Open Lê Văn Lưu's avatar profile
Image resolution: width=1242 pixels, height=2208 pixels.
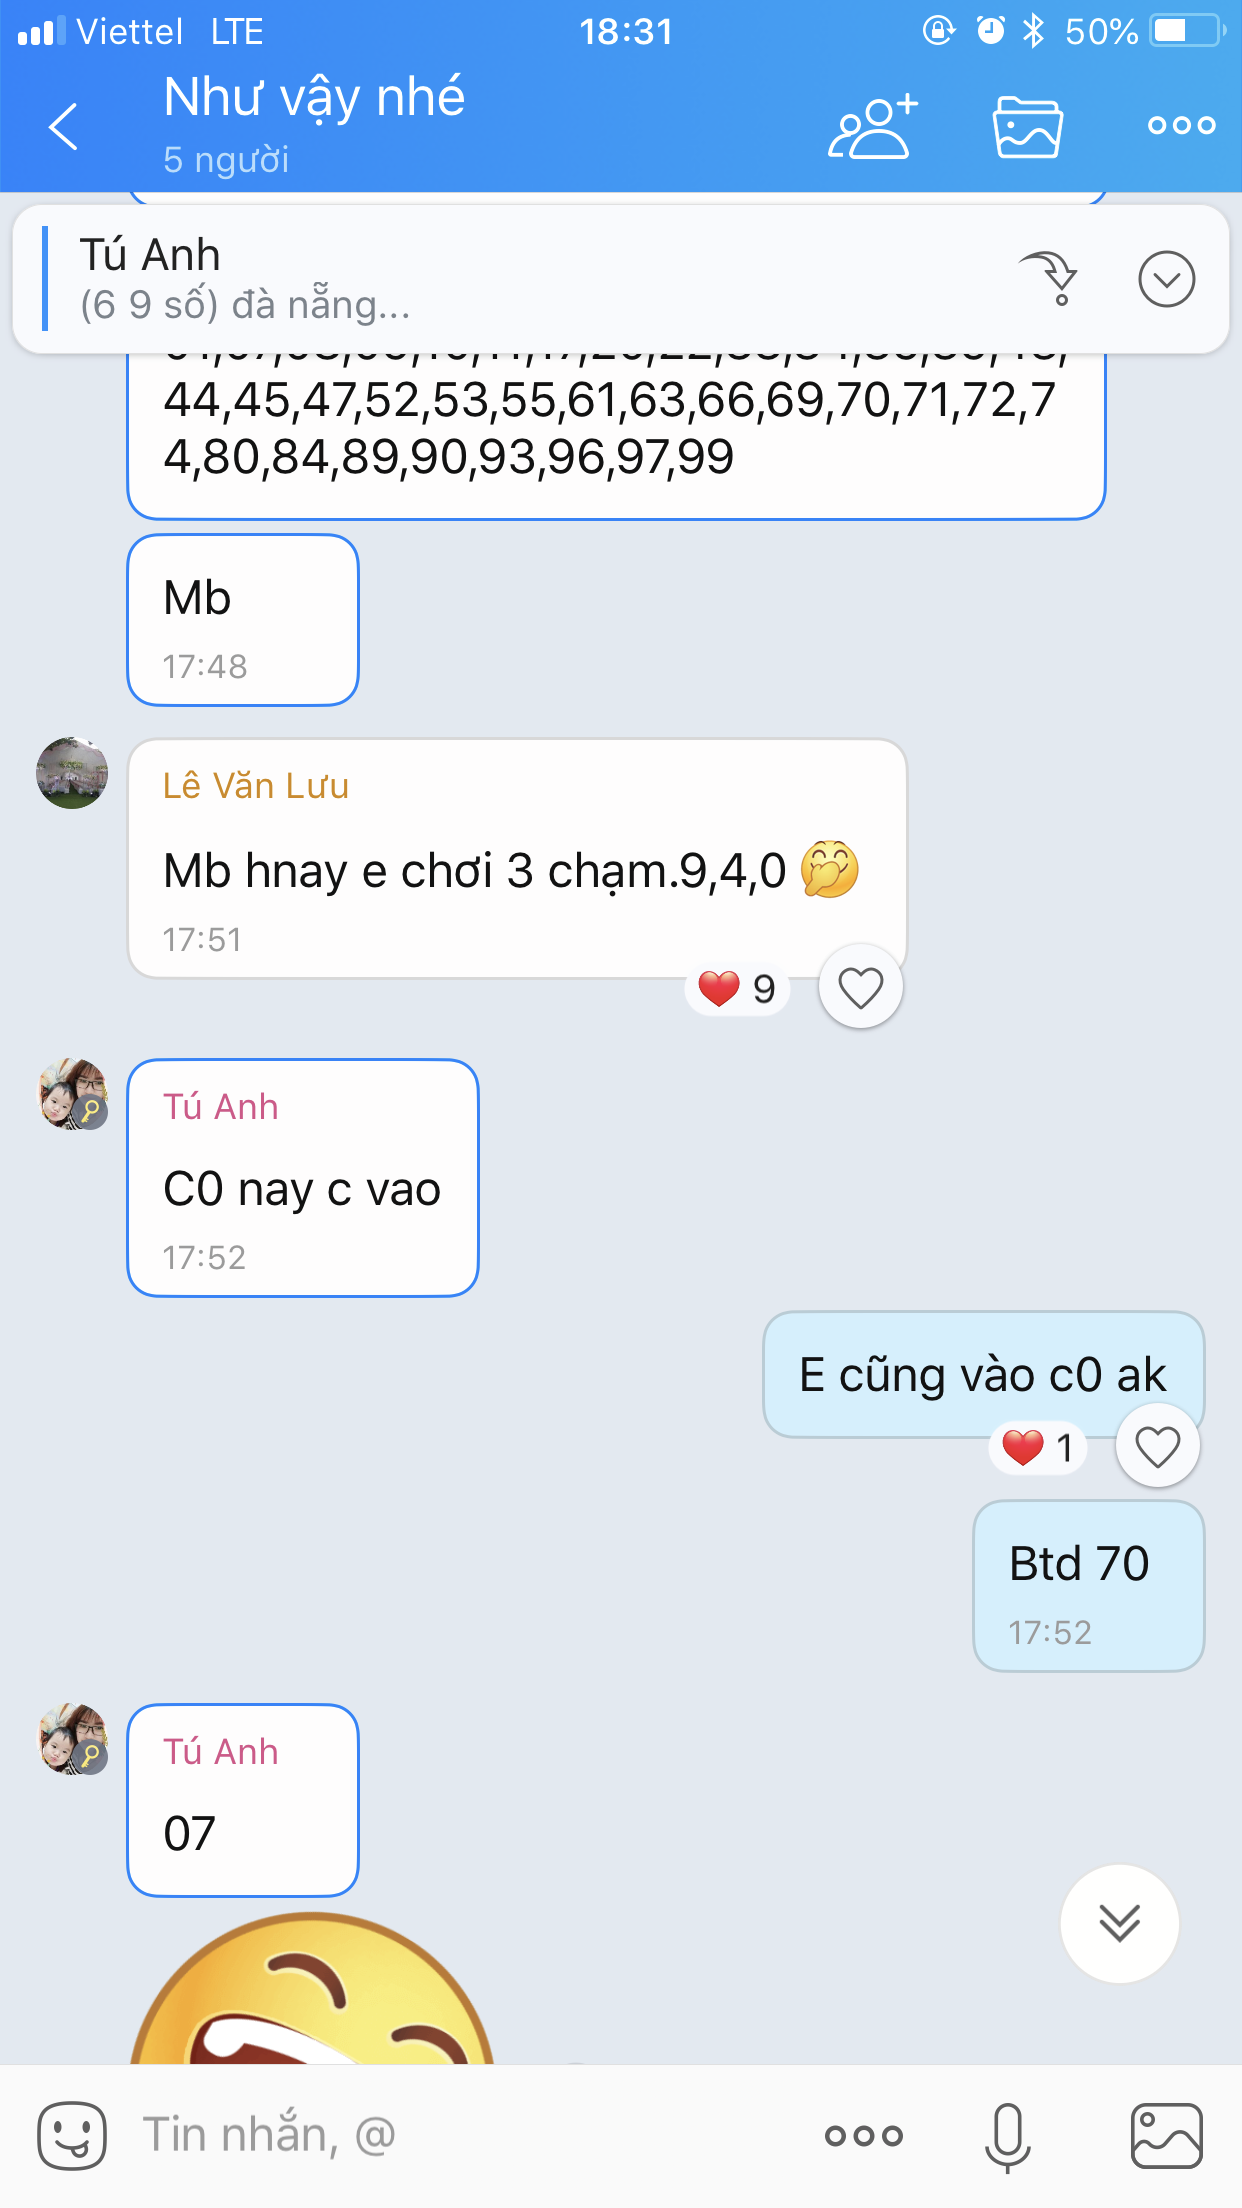click(72, 773)
